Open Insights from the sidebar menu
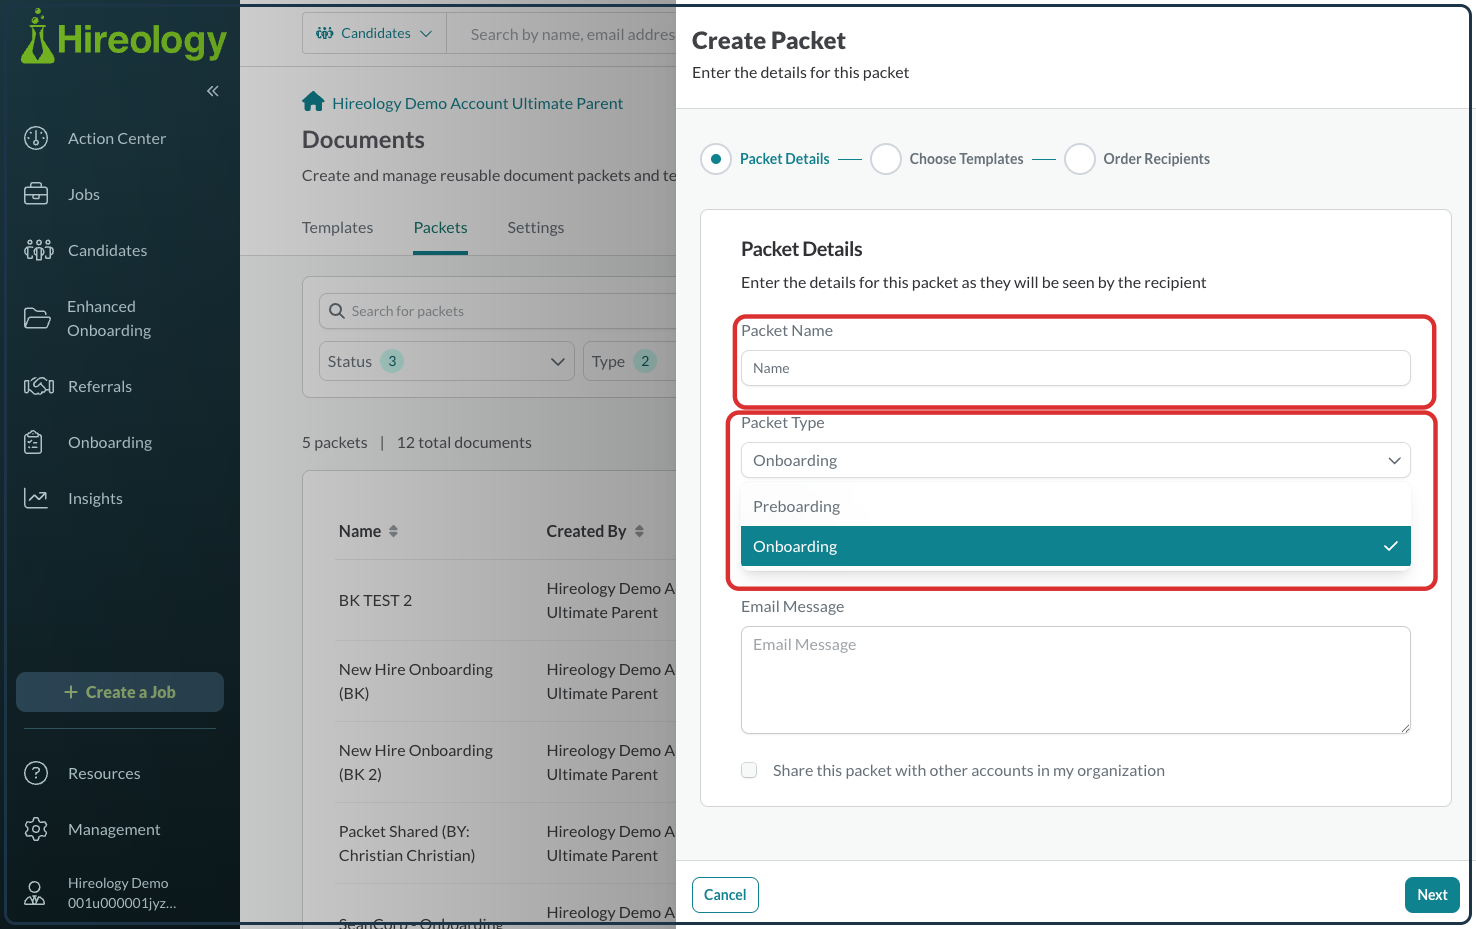Image resolution: width=1476 pixels, height=929 pixels. [95, 498]
